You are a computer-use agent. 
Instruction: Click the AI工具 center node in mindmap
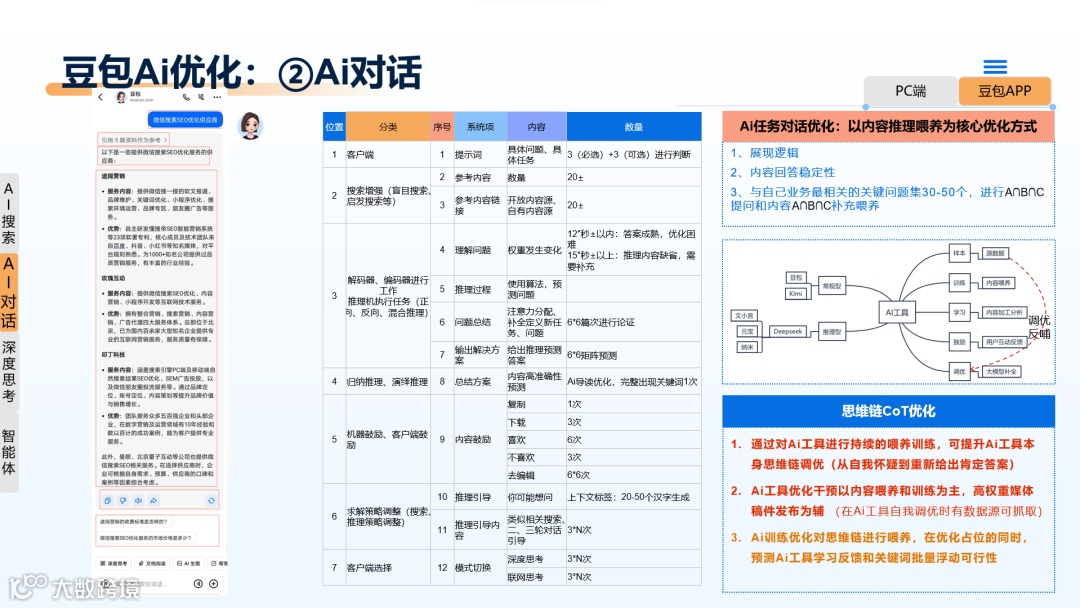click(x=897, y=312)
